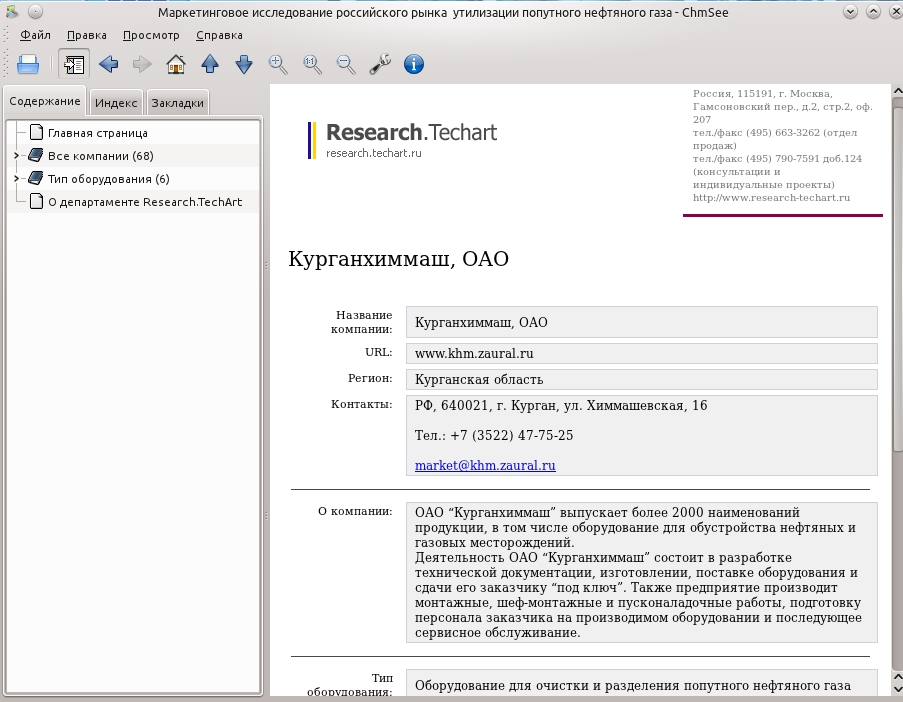
Task: Jump to previous page up arrow icon
Action: (x=210, y=64)
